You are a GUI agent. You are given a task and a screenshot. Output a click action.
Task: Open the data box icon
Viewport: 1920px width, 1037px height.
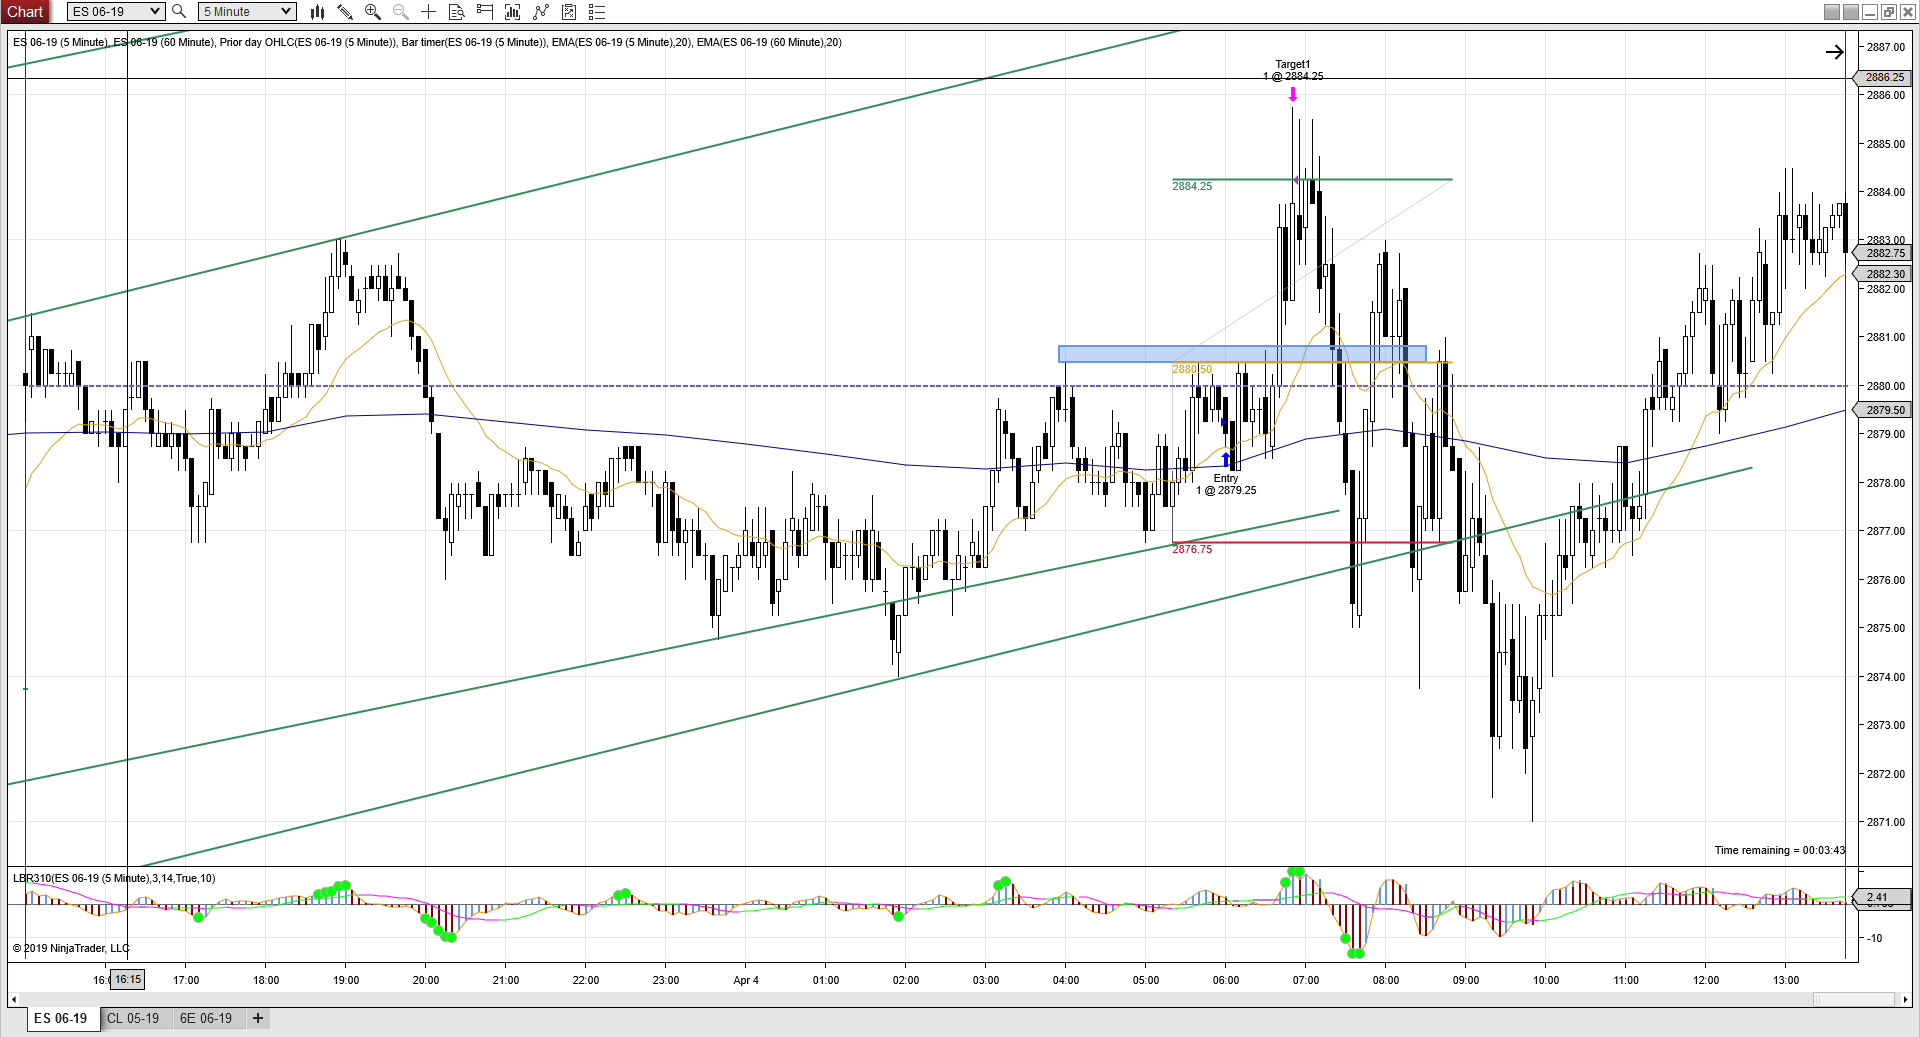457,11
